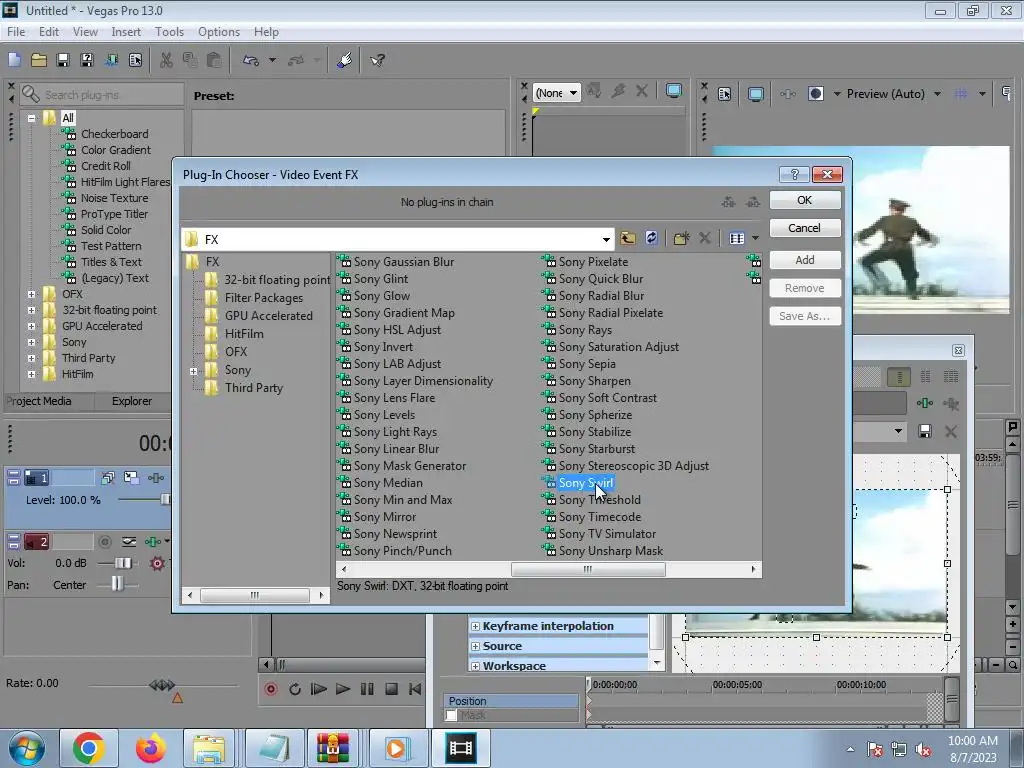This screenshot has height=768, width=1024.
Task: Click OK in Plug-In Chooser
Action: point(805,200)
